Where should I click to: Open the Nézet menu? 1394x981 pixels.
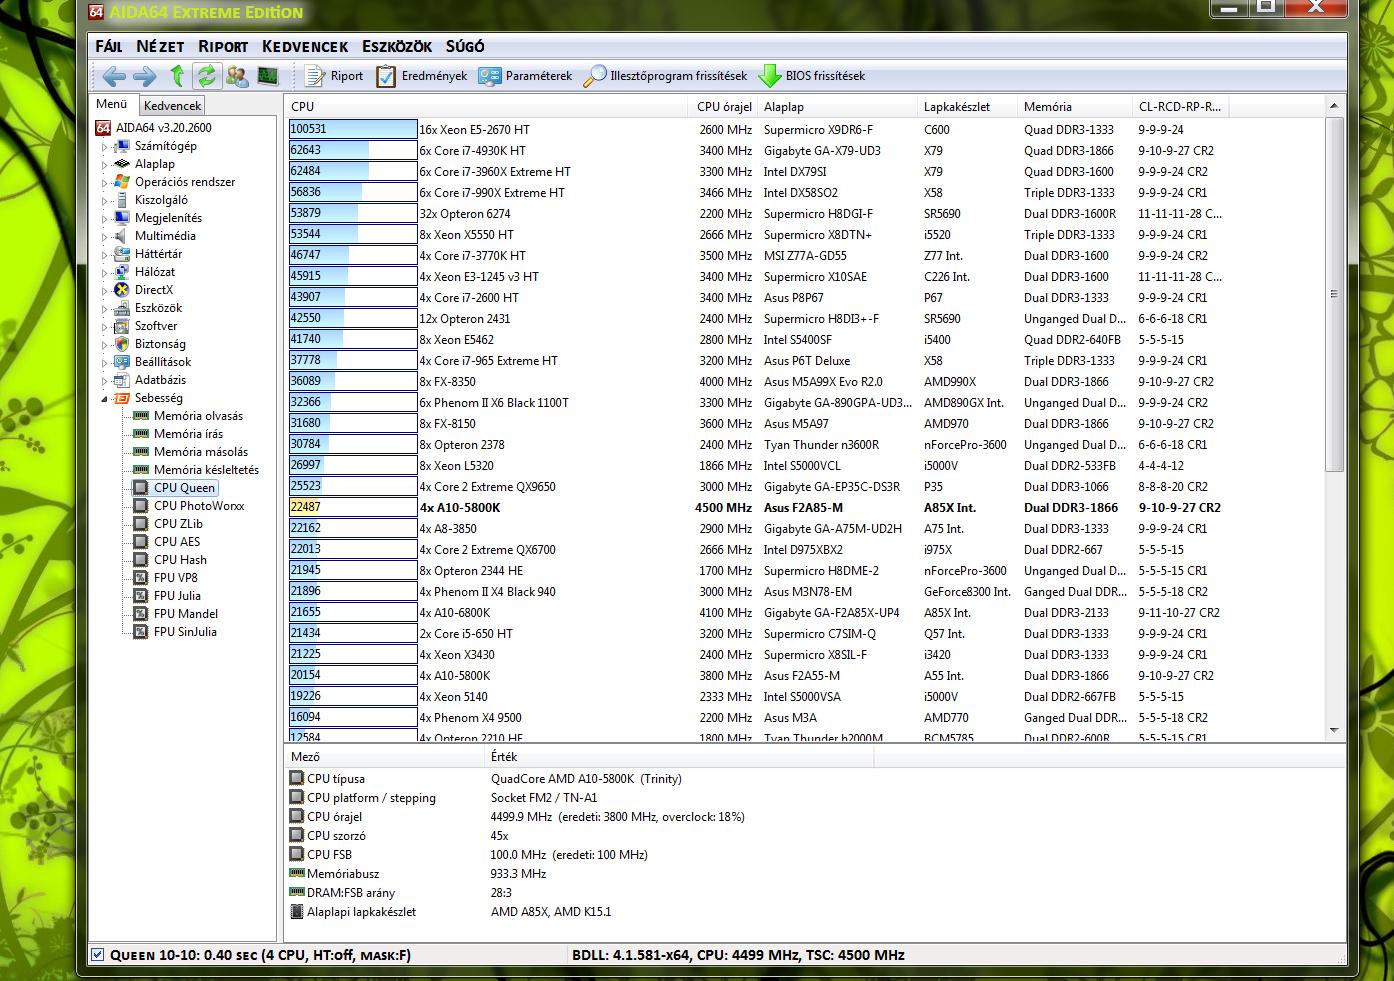(160, 46)
